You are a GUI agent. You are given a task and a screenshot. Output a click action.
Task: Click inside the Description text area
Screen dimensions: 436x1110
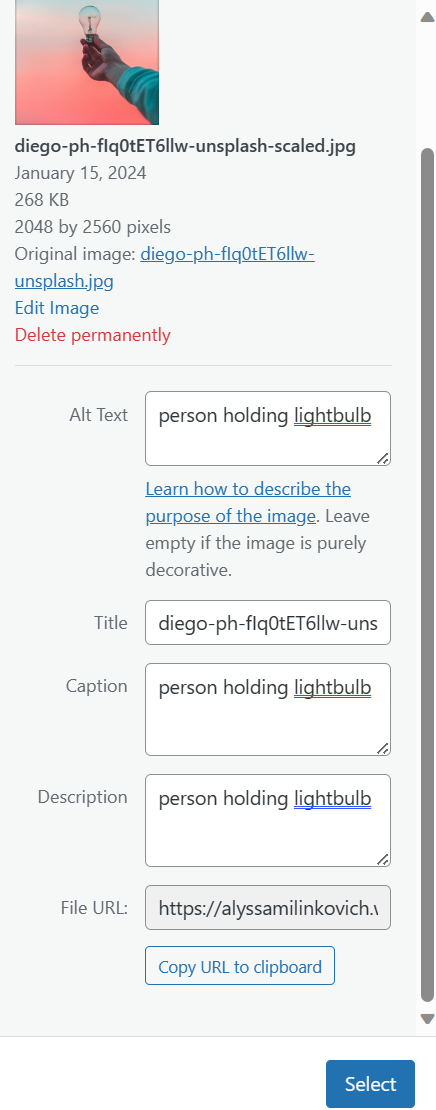[268, 820]
